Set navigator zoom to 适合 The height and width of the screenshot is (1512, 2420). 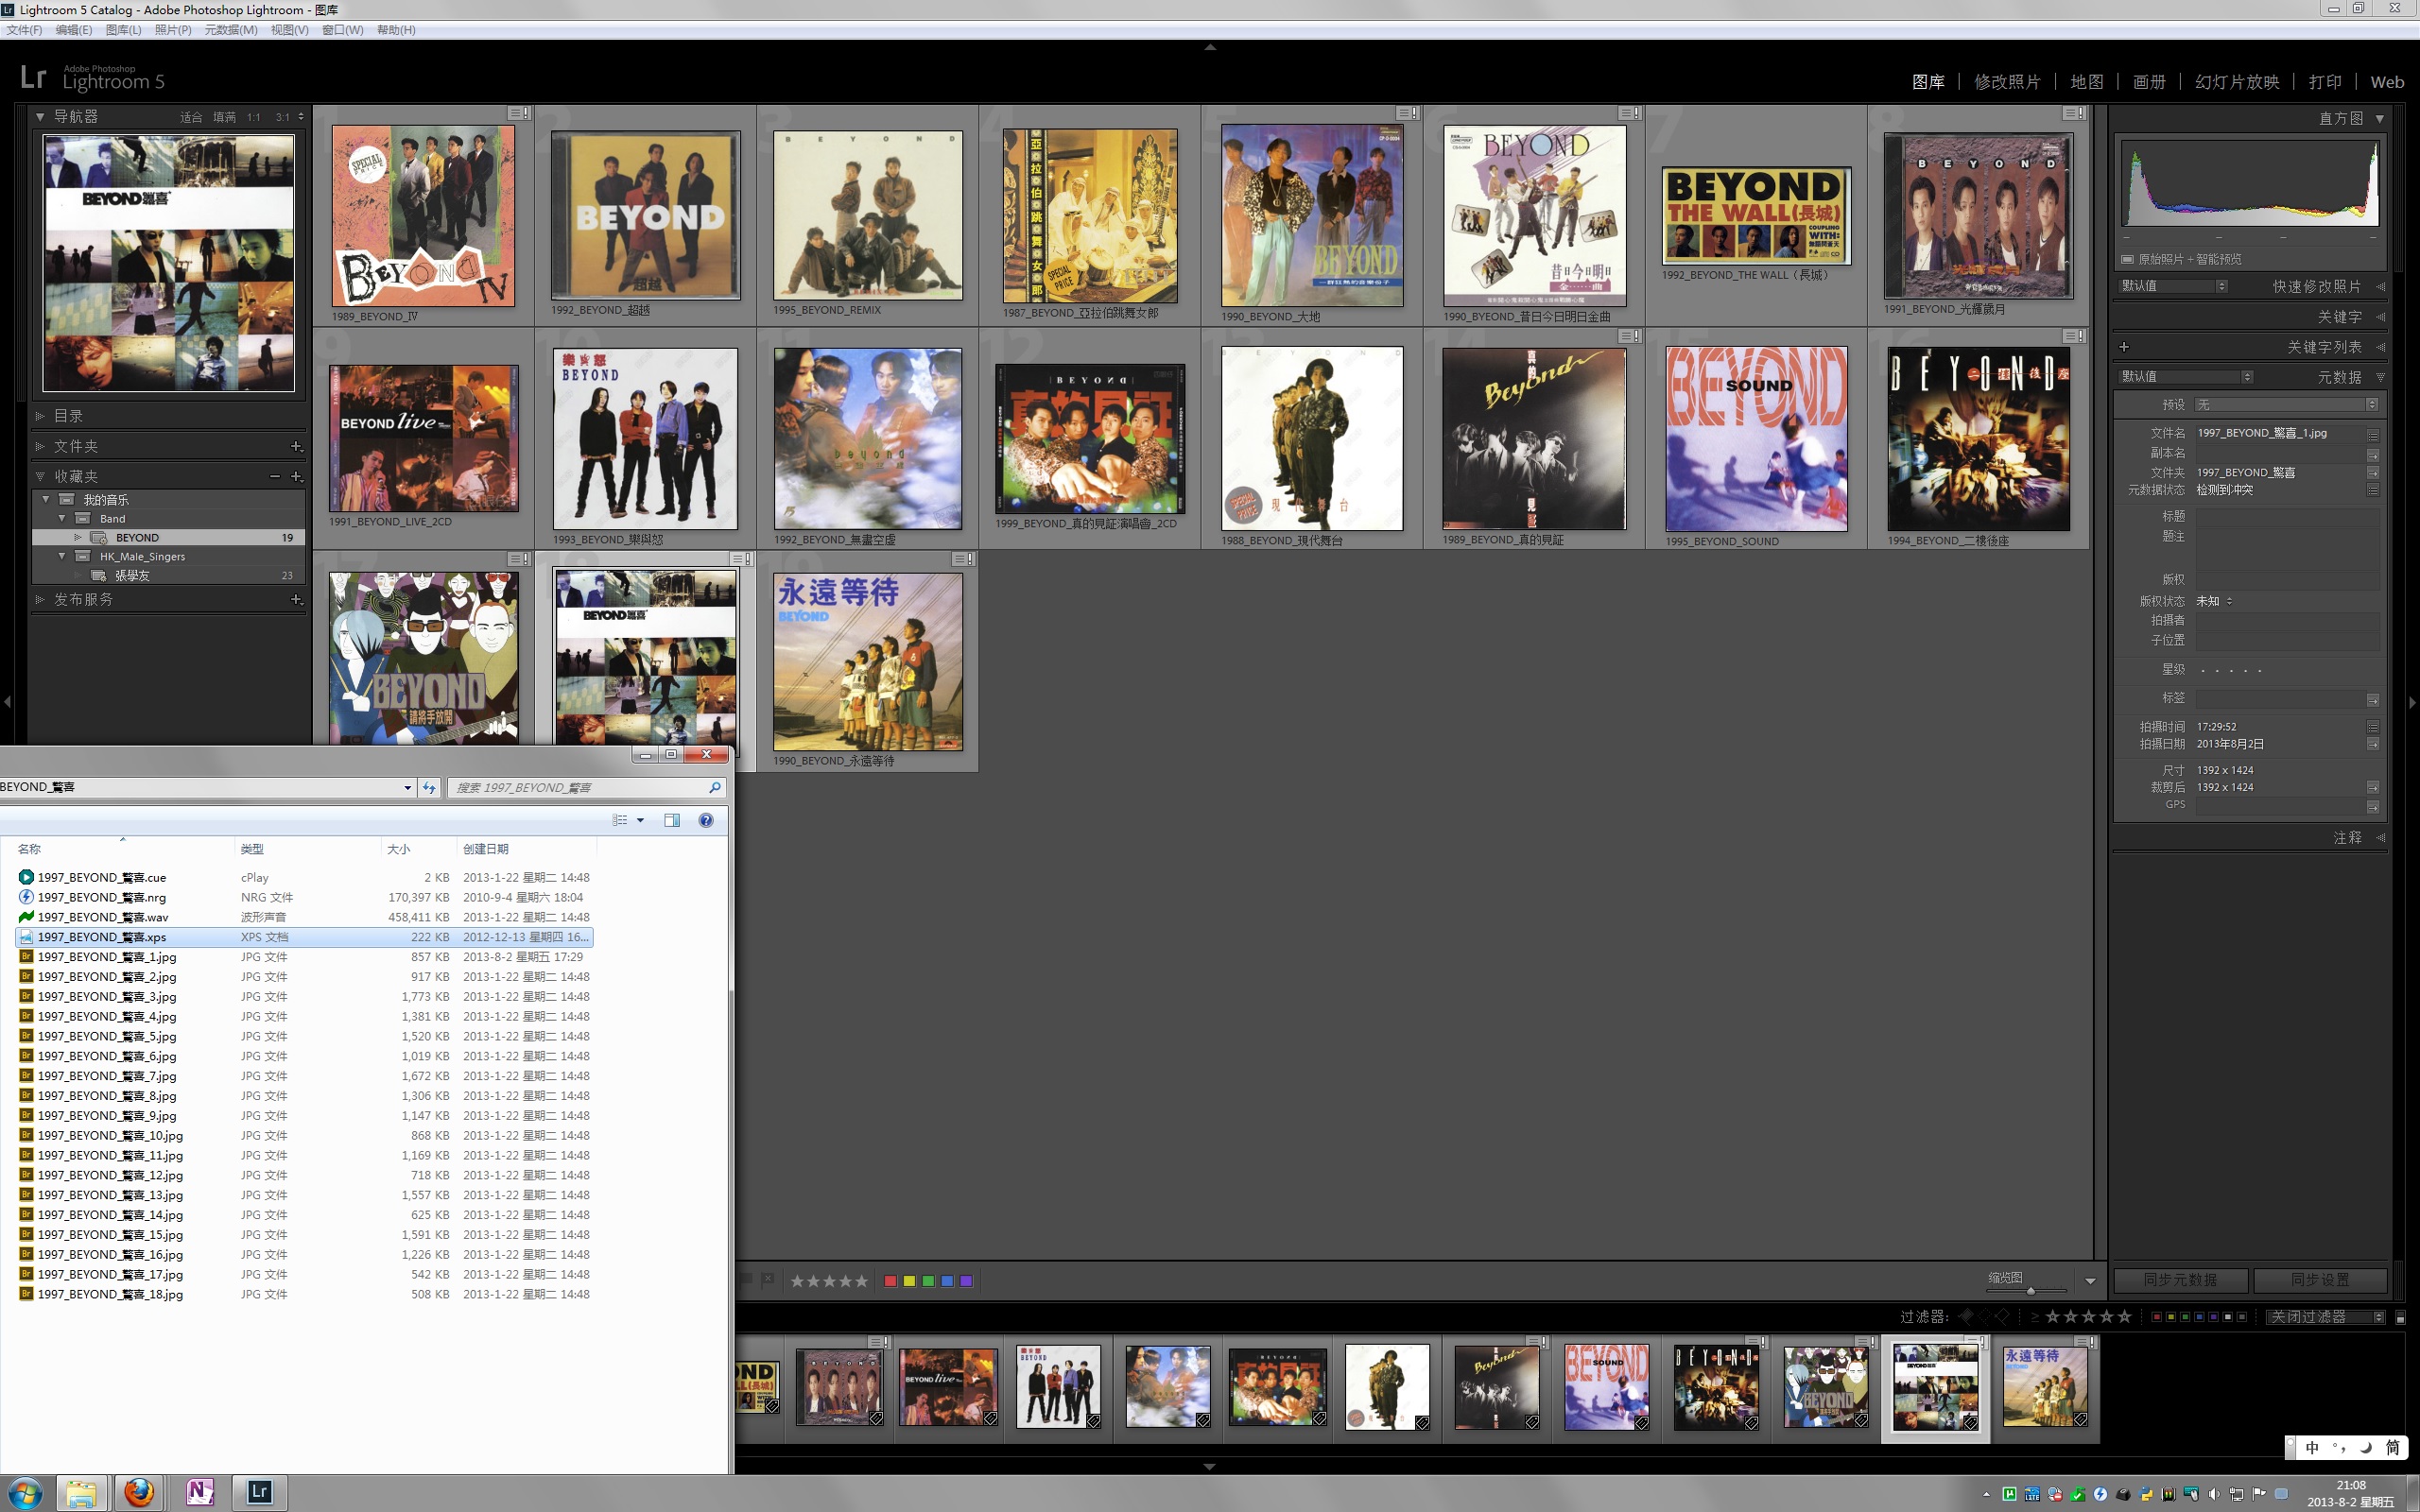tap(191, 118)
